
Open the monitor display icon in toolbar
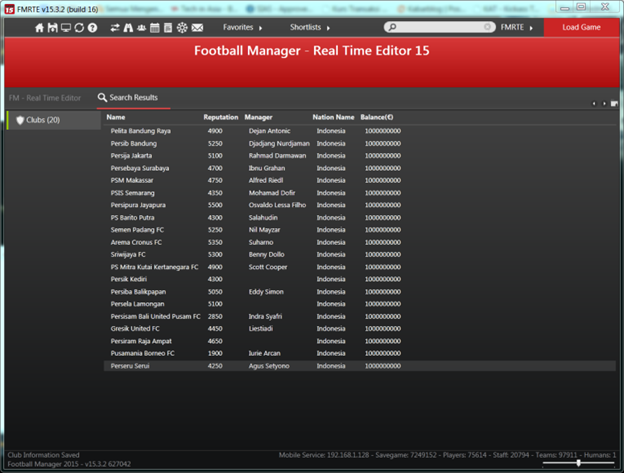coord(66,27)
